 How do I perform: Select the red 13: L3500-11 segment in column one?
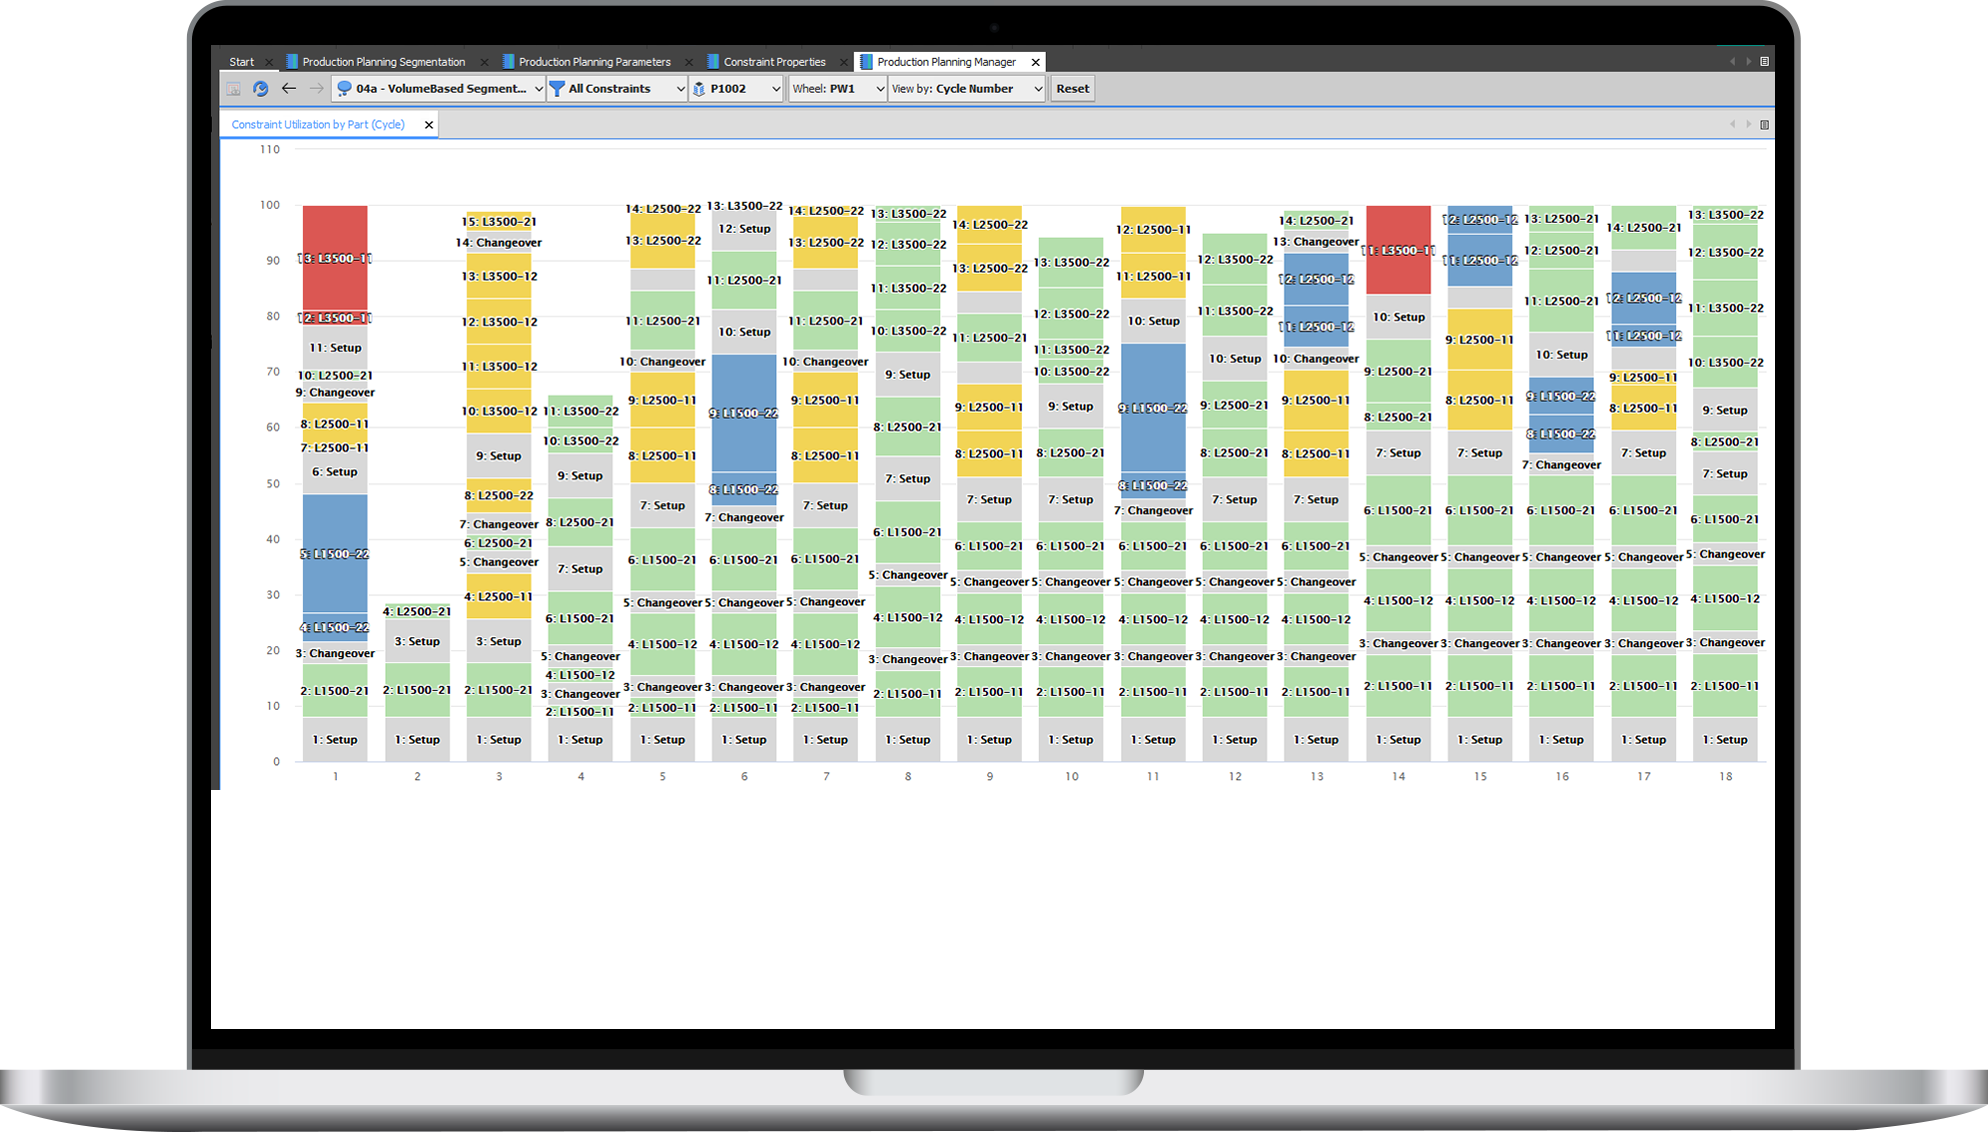tap(335, 258)
